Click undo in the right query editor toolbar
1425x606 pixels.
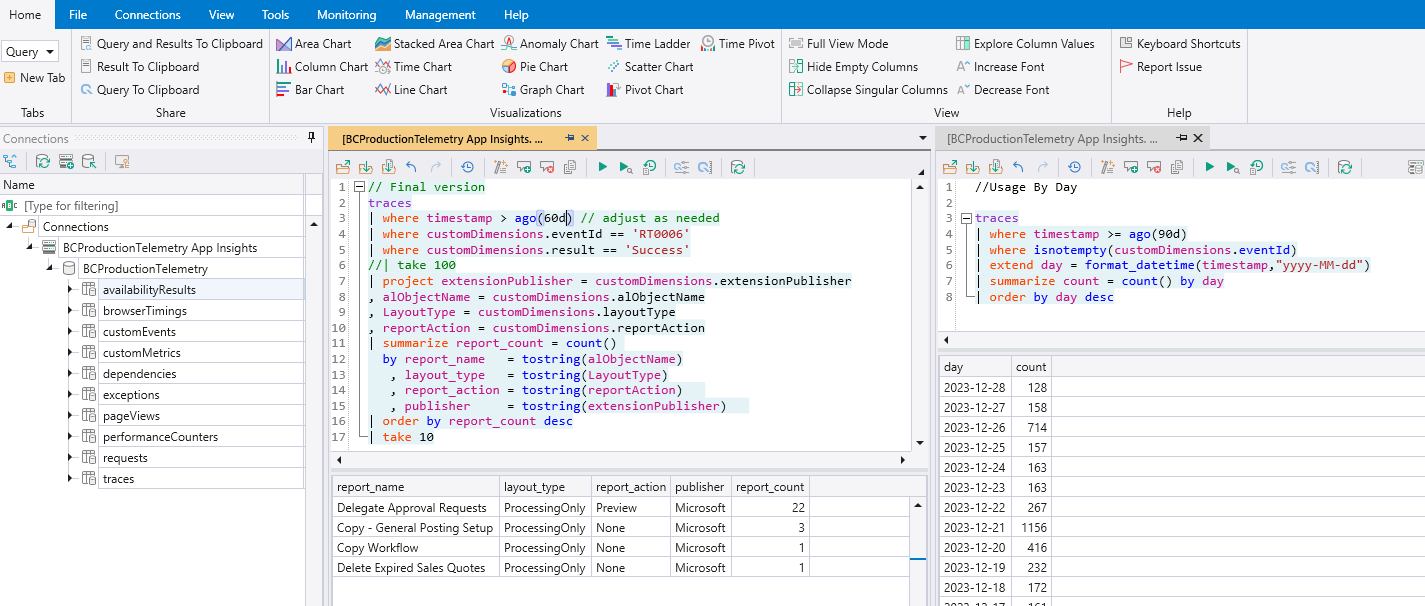coord(1018,167)
